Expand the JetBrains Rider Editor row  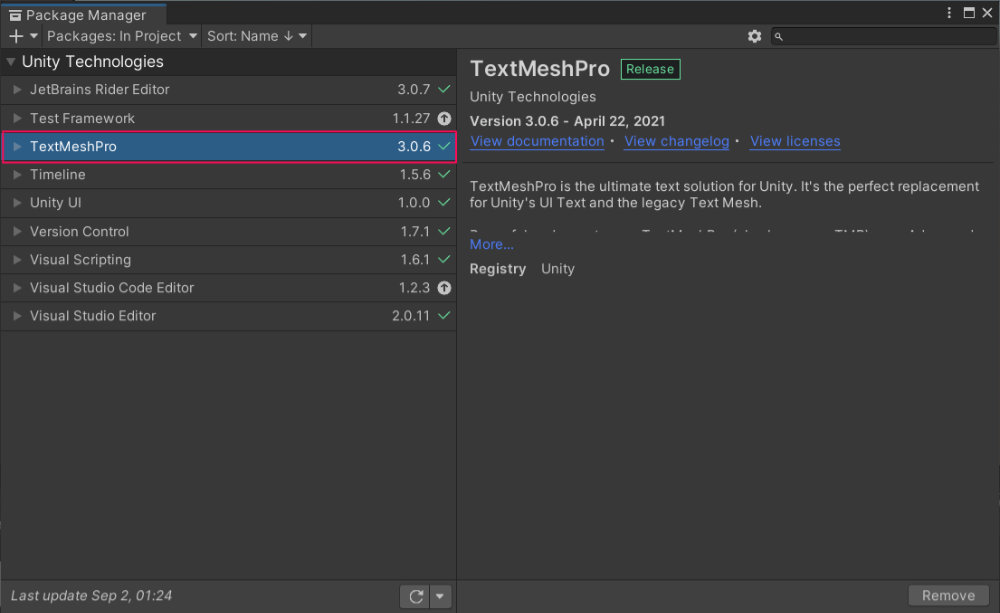(17, 90)
